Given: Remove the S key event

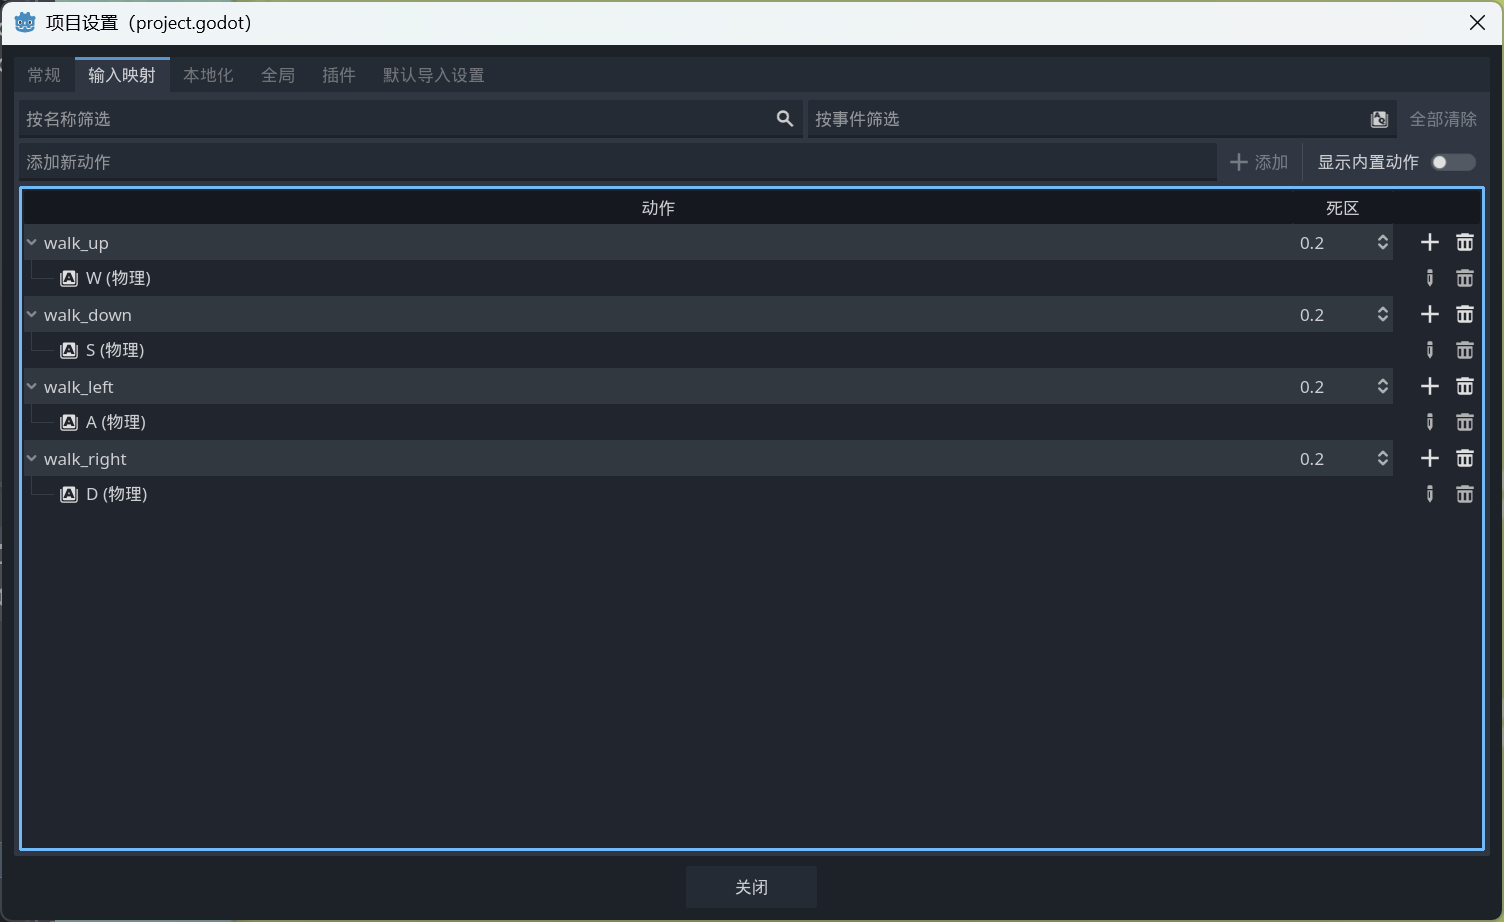Looking at the screenshot, I should point(1464,350).
